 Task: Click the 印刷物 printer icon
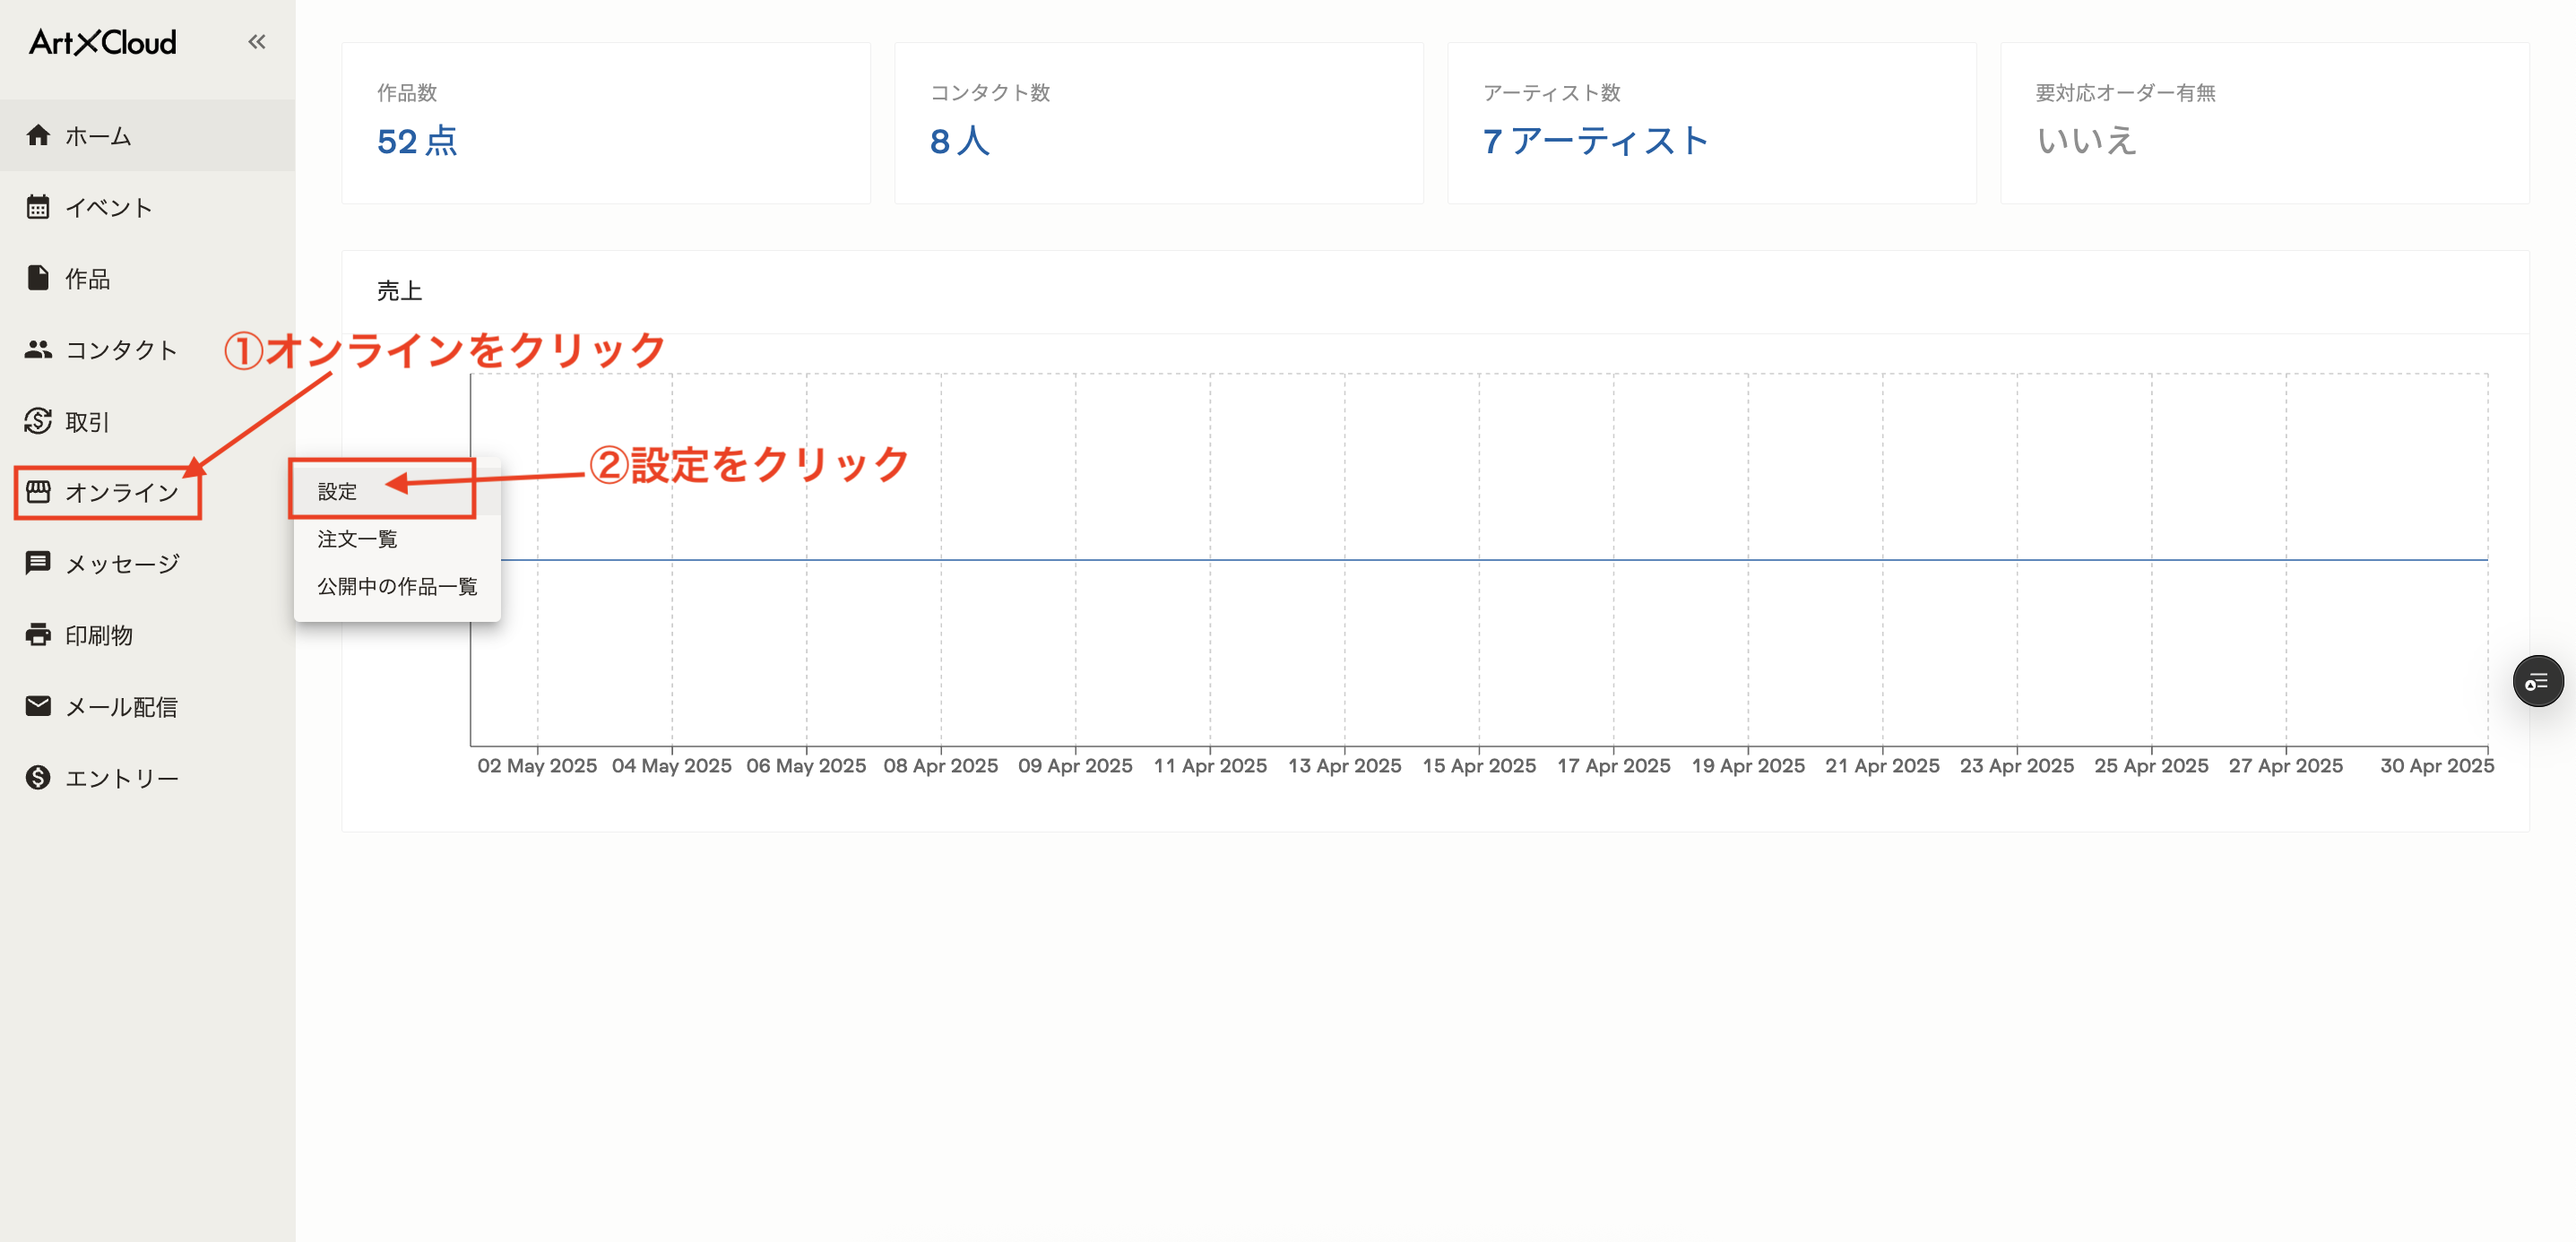tap(38, 635)
